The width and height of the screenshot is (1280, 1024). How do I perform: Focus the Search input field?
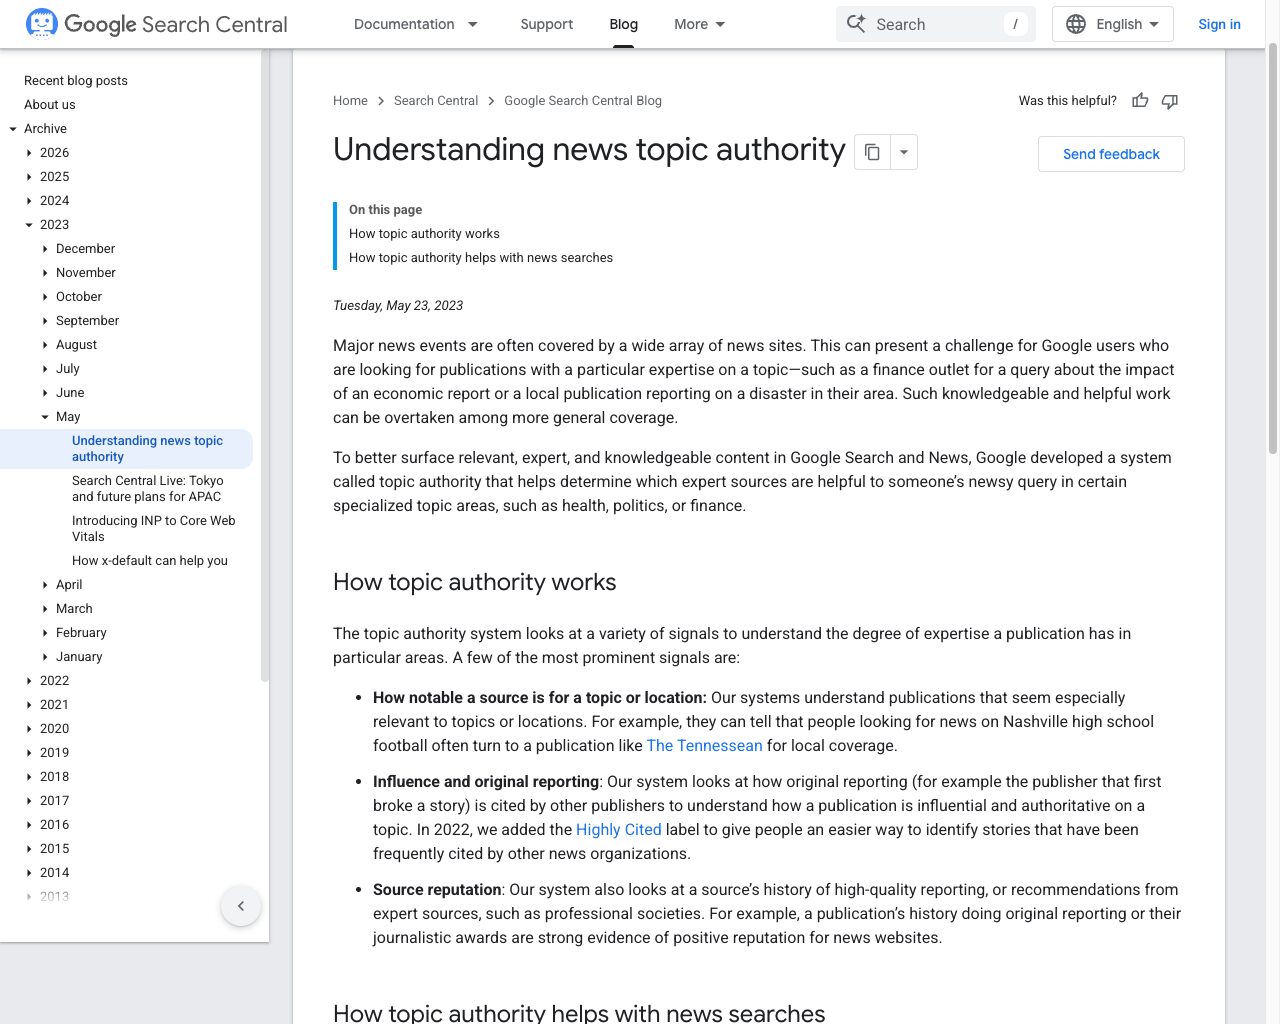click(x=936, y=24)
